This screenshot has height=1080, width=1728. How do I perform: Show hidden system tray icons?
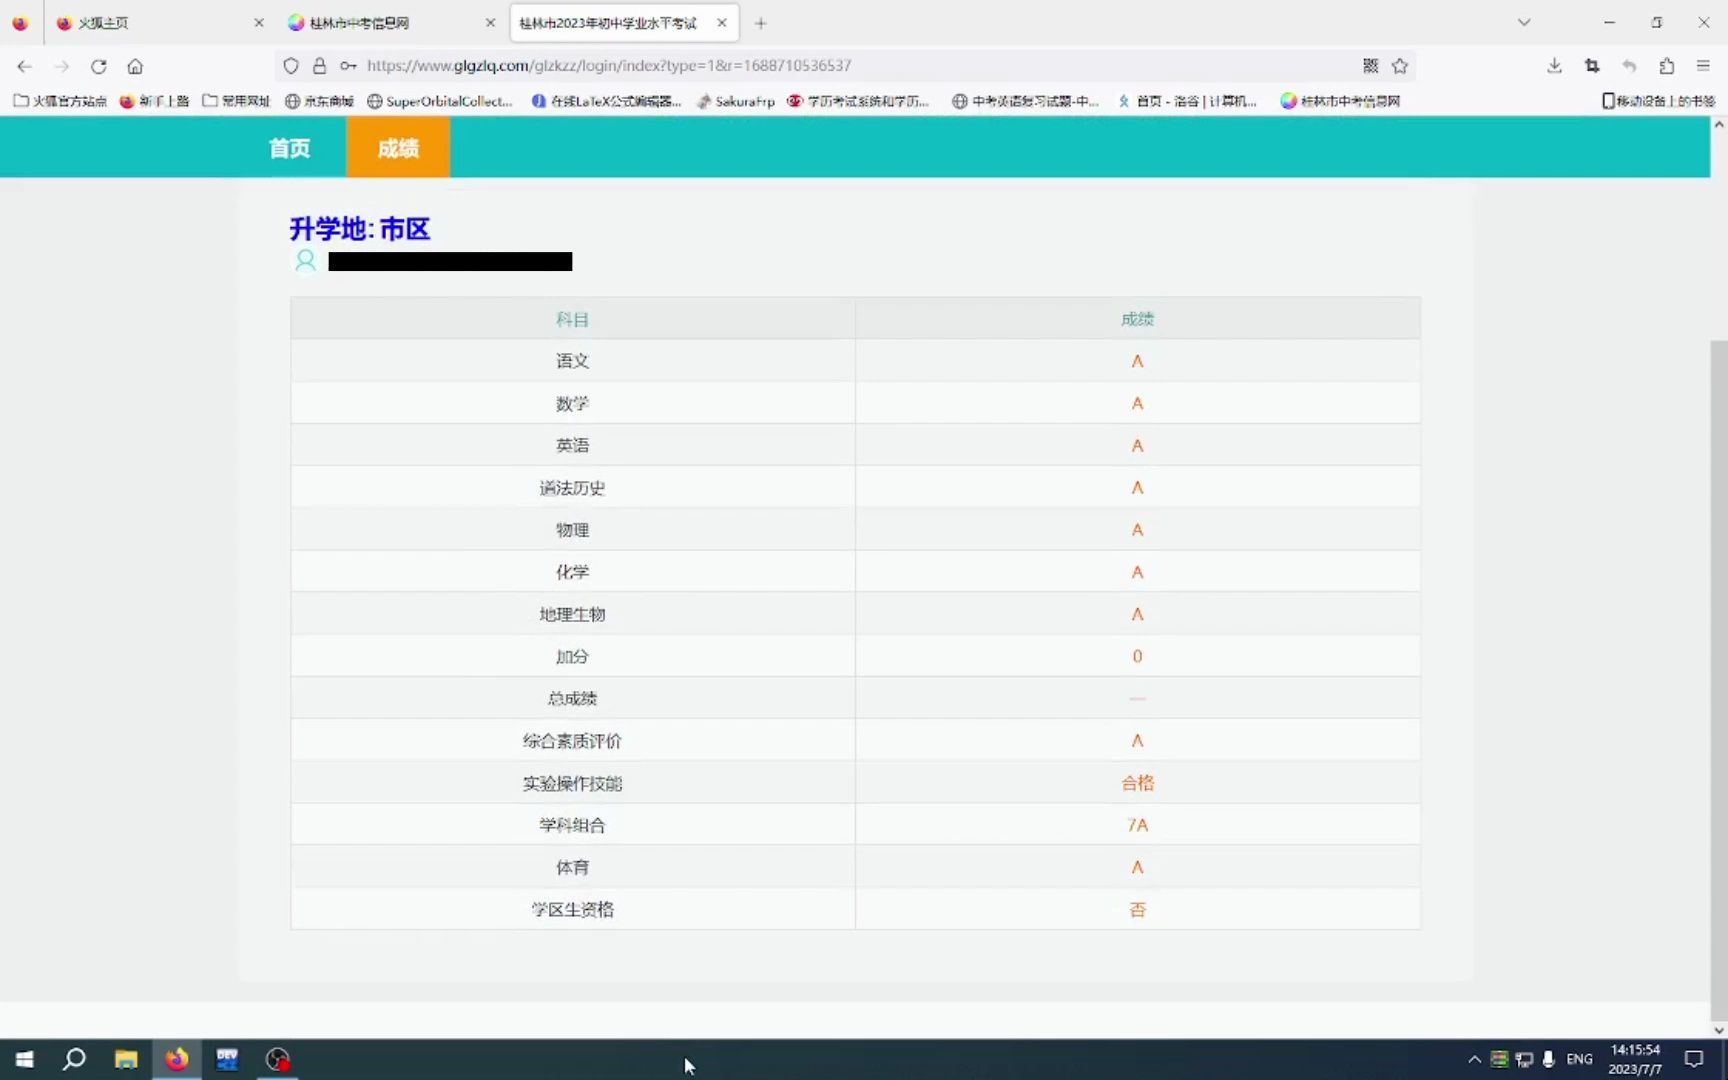[1474, 1059]
